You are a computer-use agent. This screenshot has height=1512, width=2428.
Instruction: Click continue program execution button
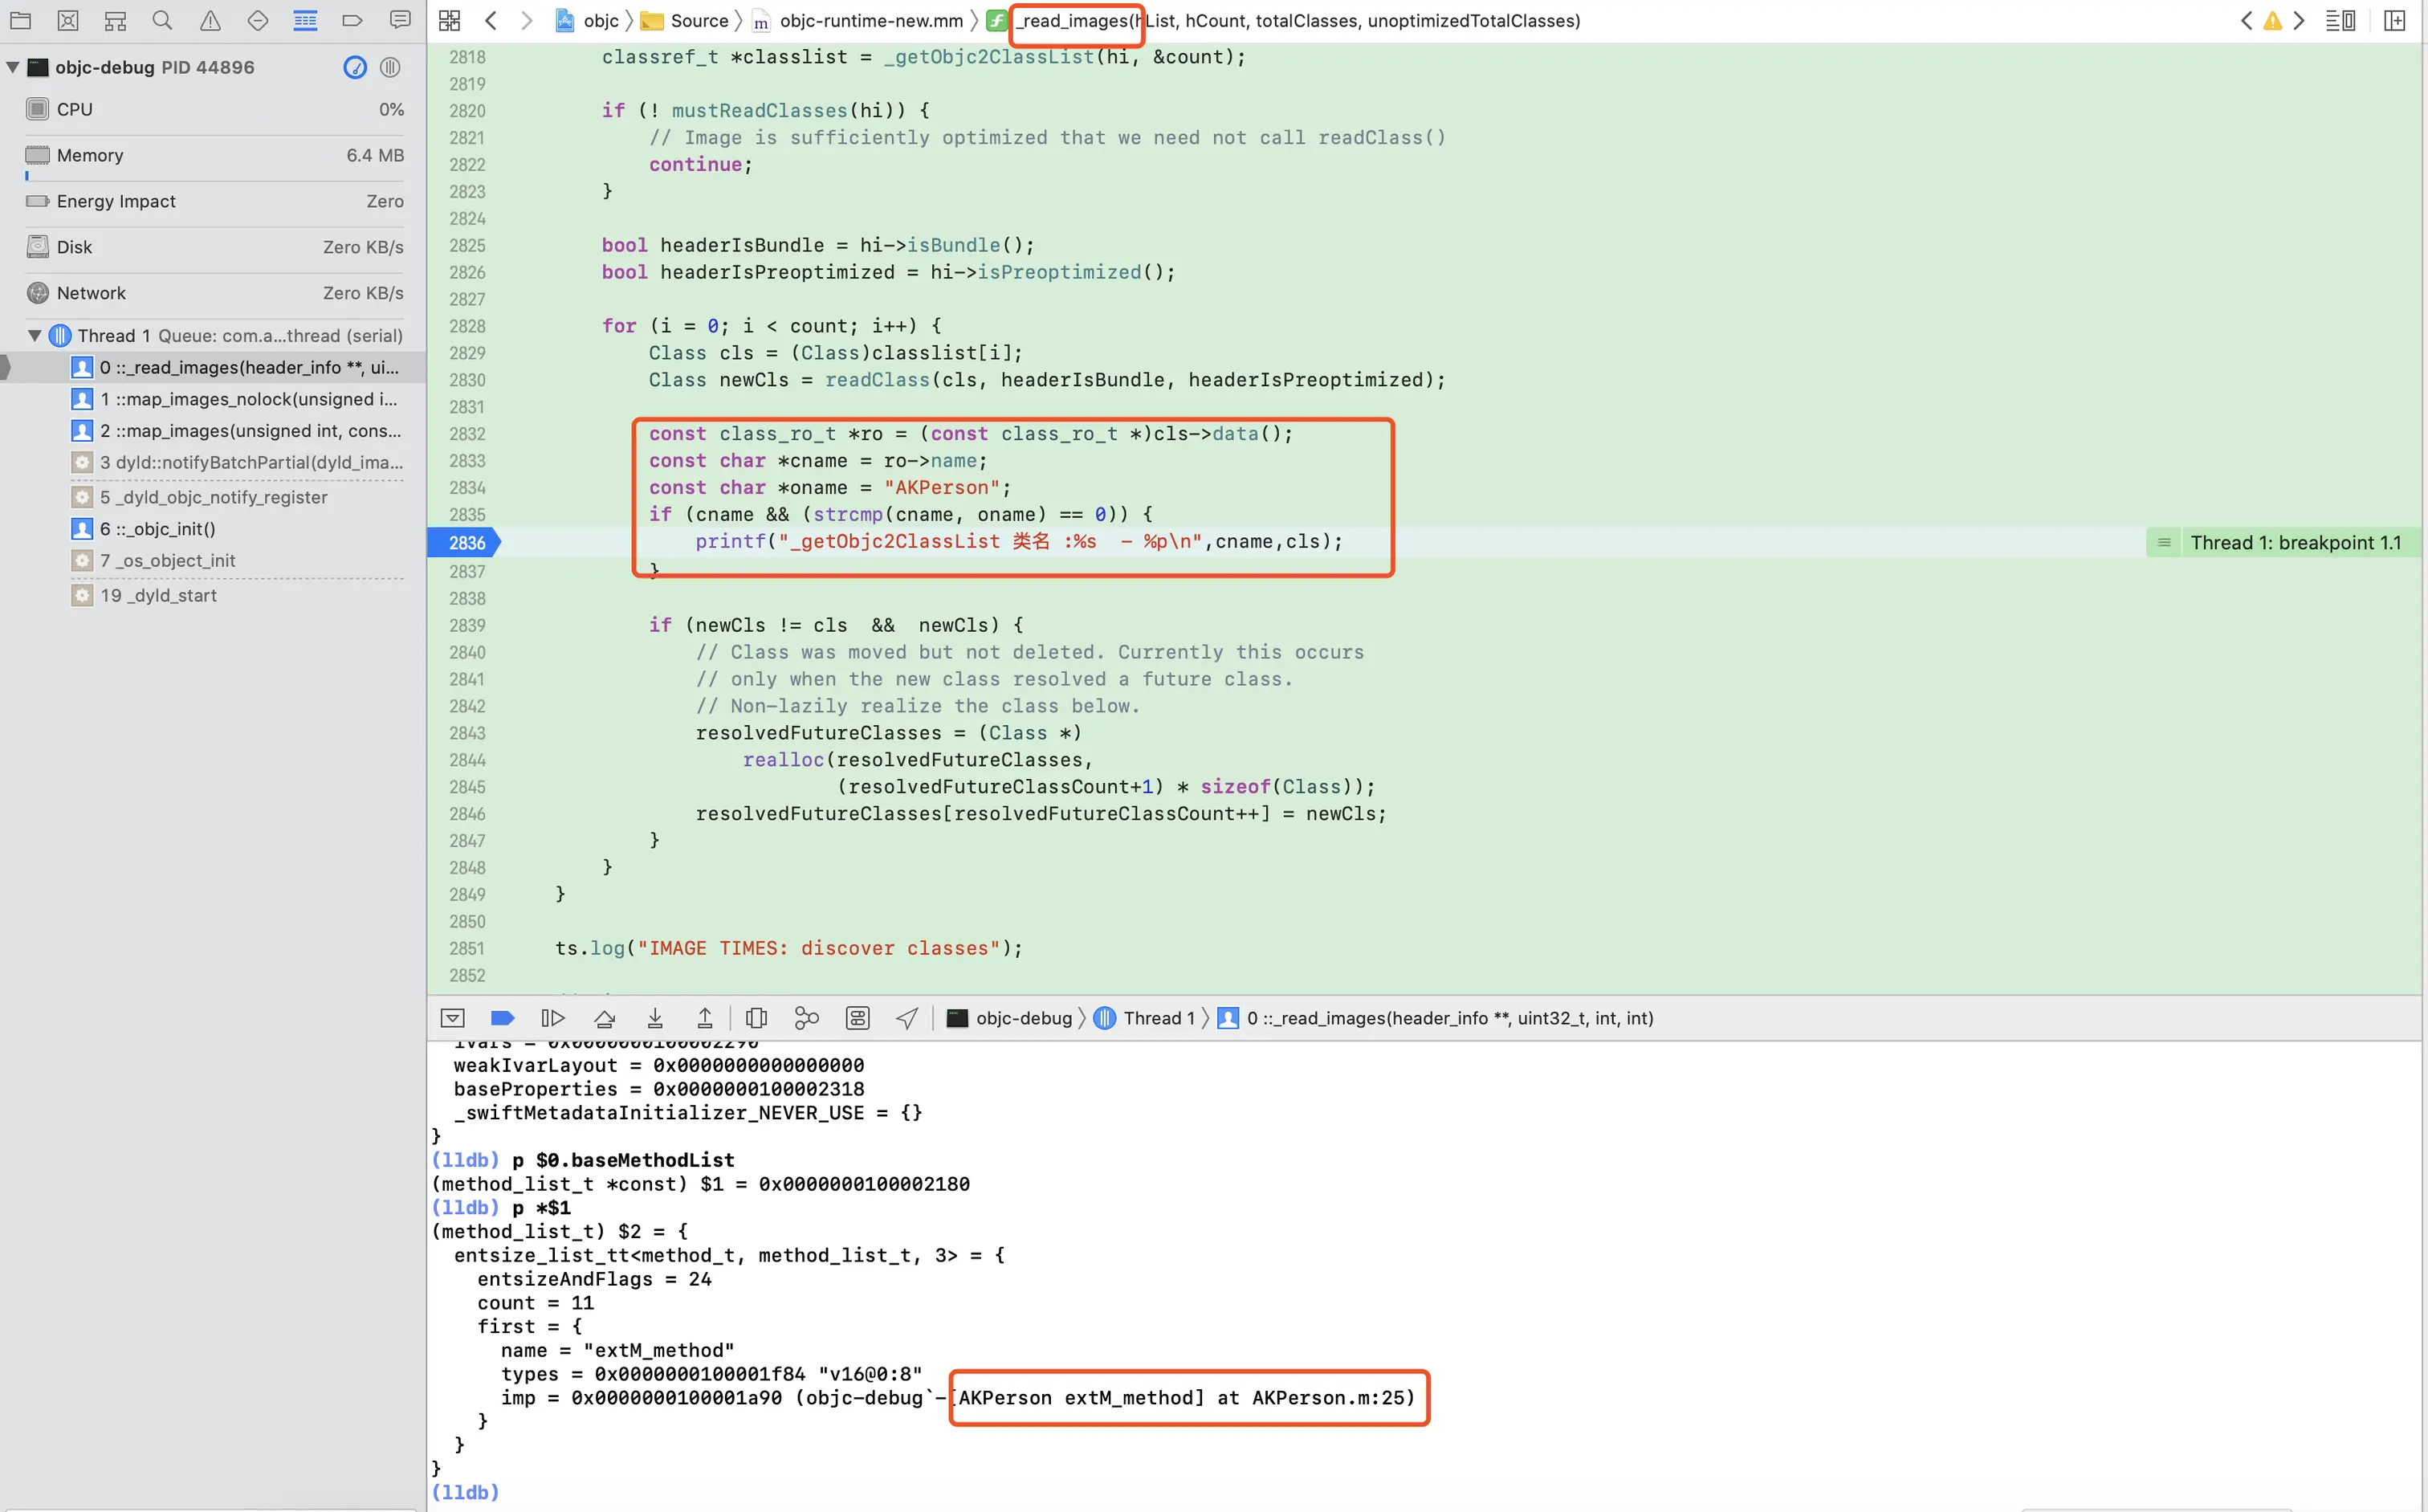point(553,1018)
